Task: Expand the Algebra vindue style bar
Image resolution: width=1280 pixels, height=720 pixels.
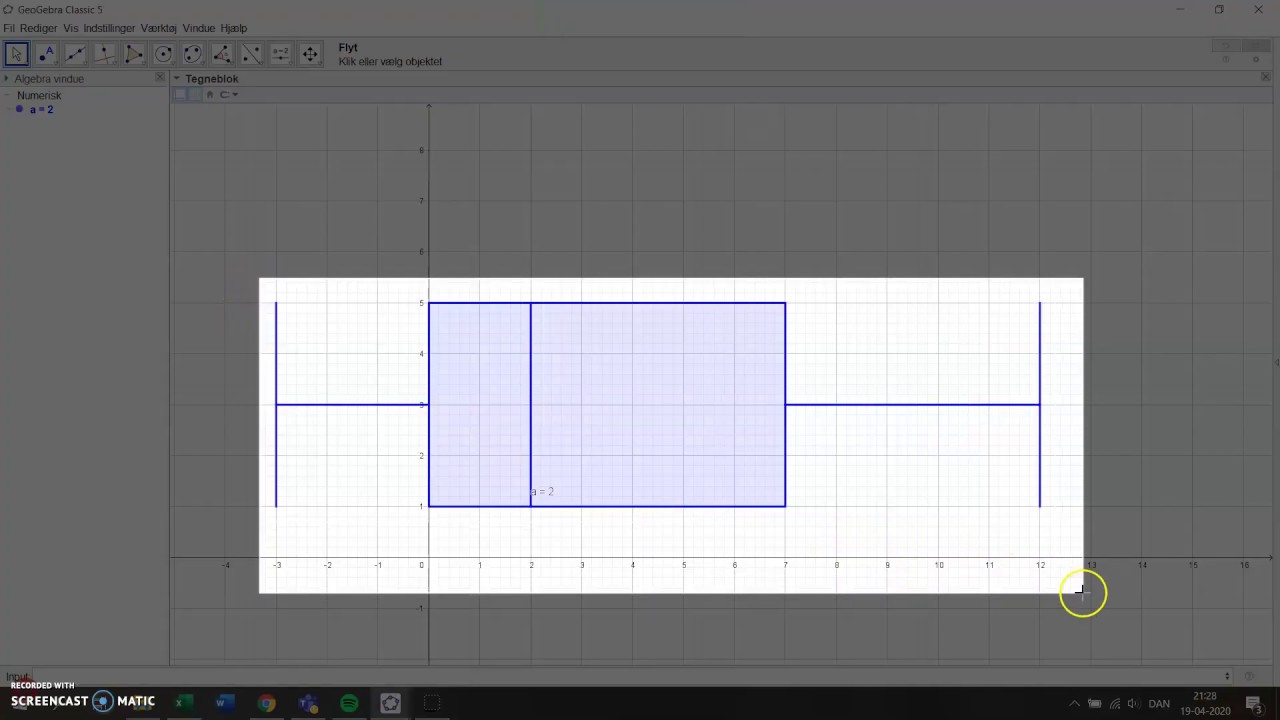Action: click(6, 78)
